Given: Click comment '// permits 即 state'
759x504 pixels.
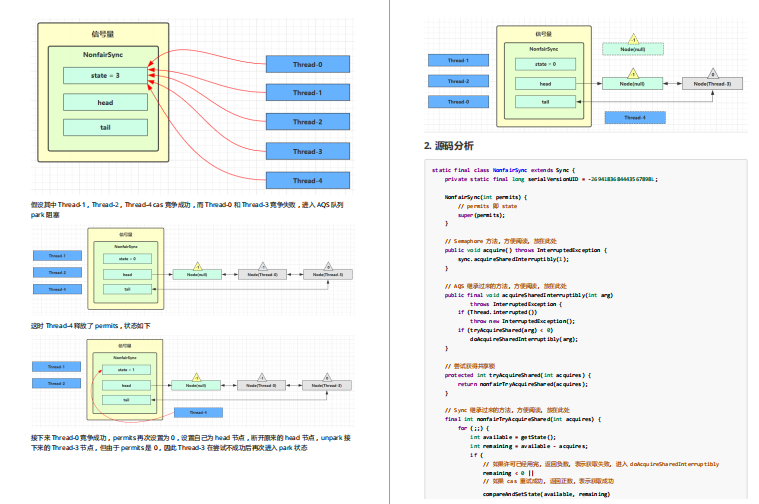Looking at the screenshot, I should click(x=487, y=206).
